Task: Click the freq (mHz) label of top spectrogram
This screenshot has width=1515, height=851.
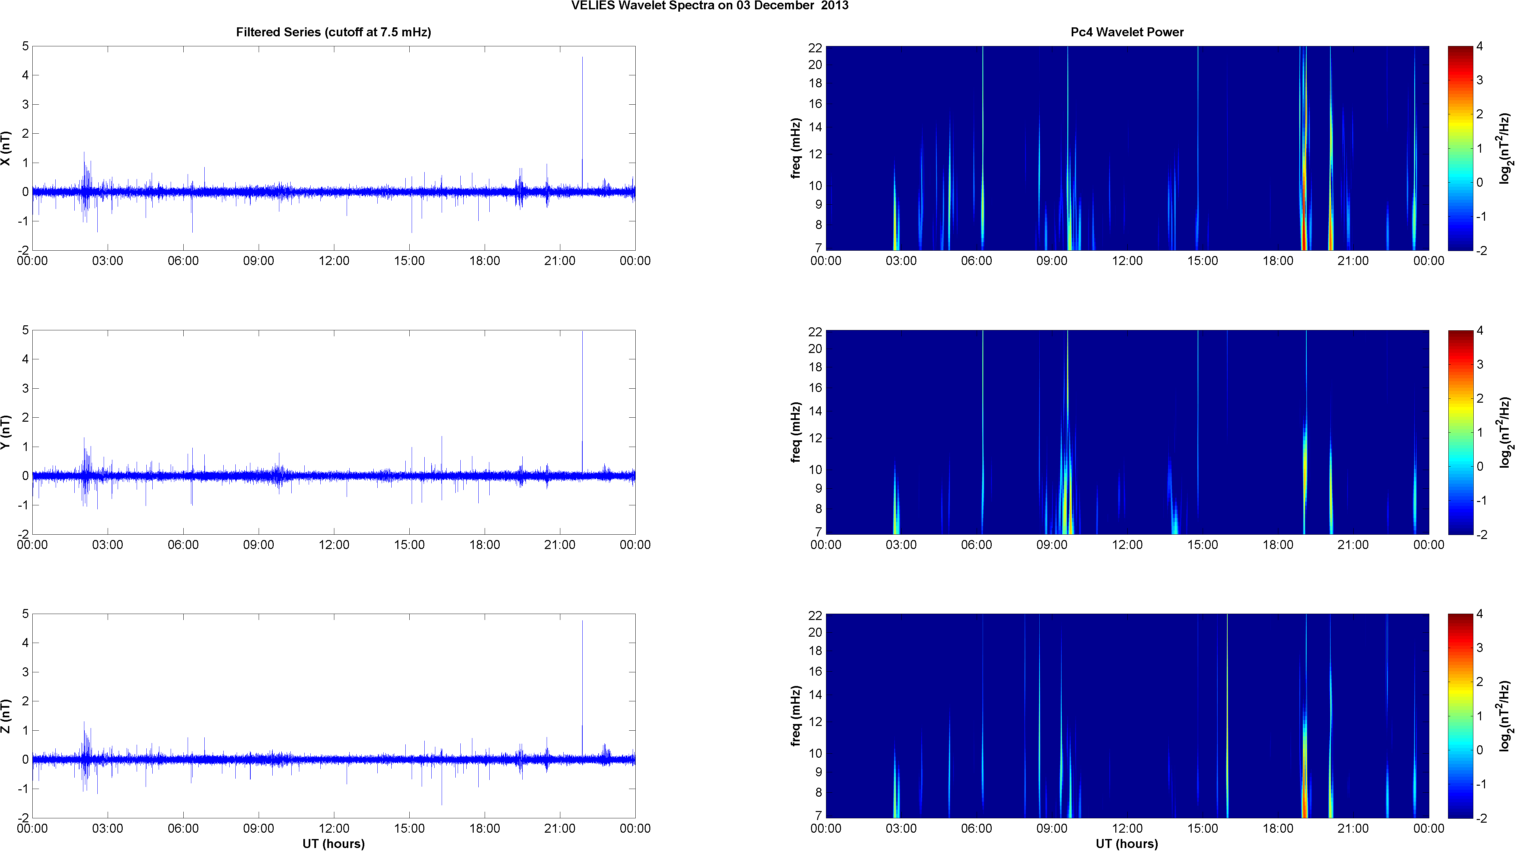Action: 796,148
